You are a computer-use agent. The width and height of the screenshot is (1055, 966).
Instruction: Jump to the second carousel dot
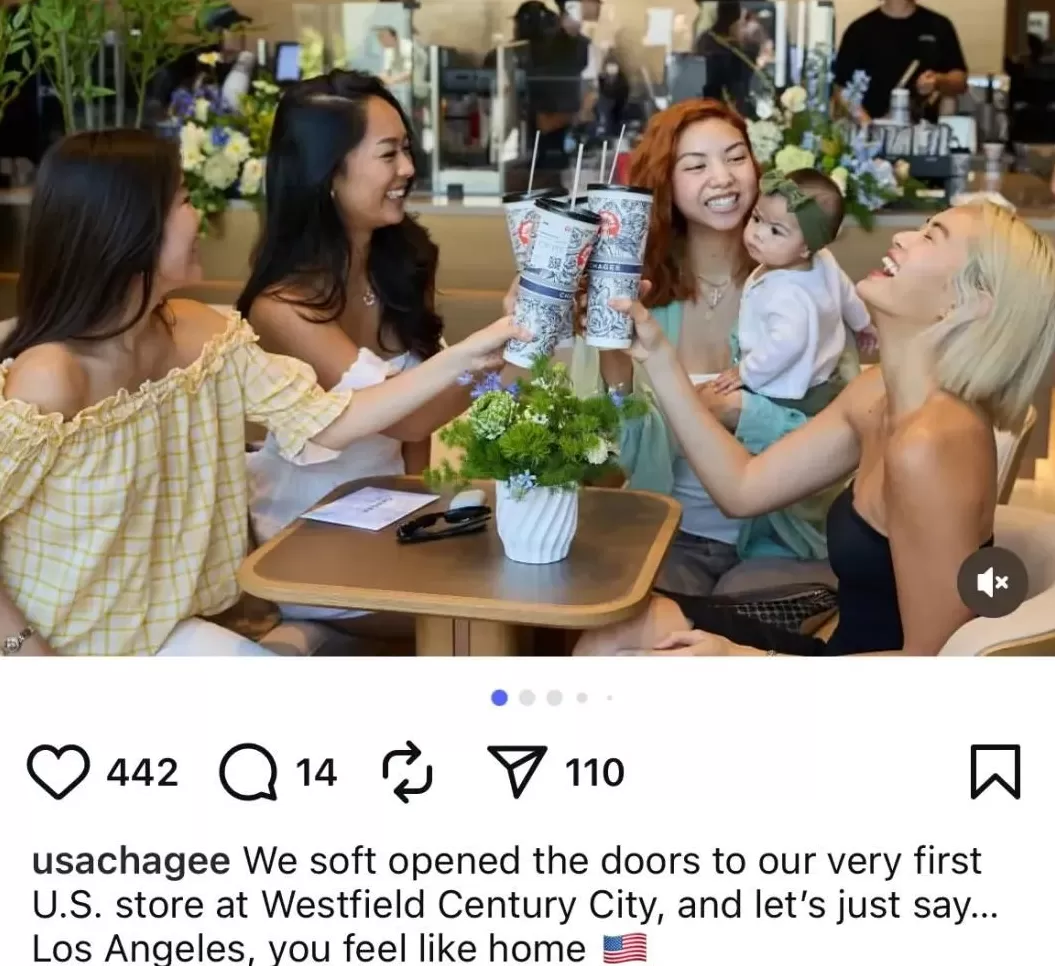click(x=528, y=698)
